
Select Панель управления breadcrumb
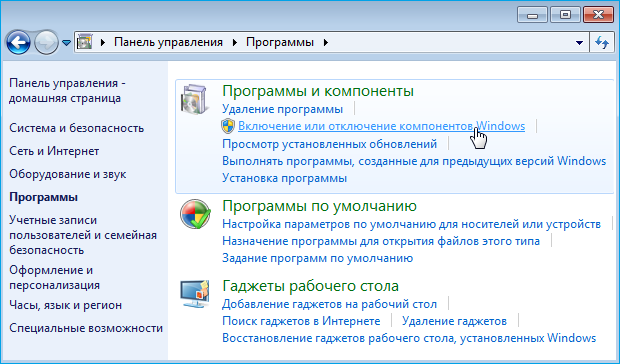click(168, 42)
